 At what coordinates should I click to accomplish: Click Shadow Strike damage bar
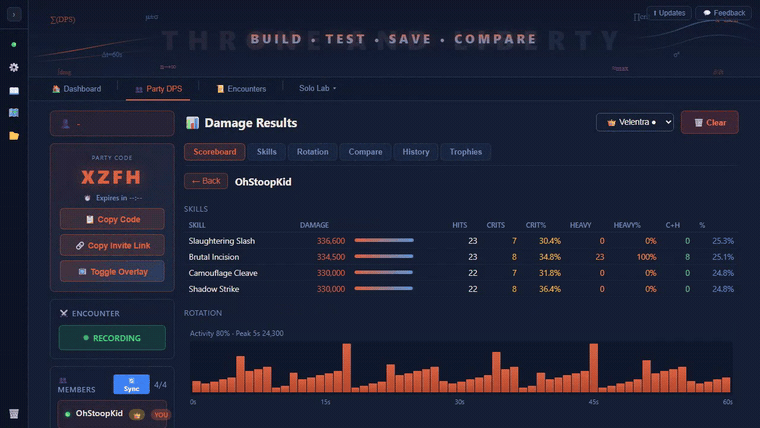click(x=383, y=288)
